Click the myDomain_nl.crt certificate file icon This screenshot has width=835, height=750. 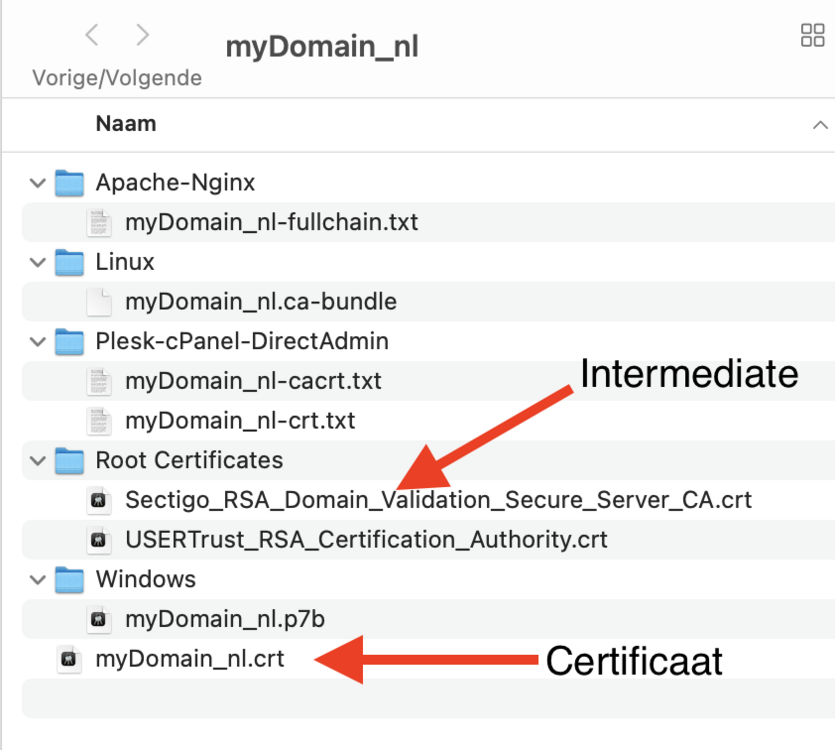(69, 660)
